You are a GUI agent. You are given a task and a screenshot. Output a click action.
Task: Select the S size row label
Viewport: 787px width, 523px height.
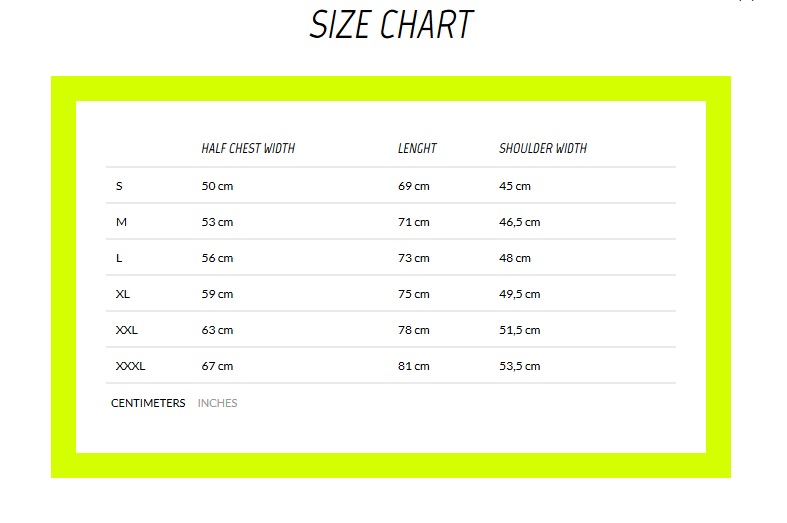(119, 186)
